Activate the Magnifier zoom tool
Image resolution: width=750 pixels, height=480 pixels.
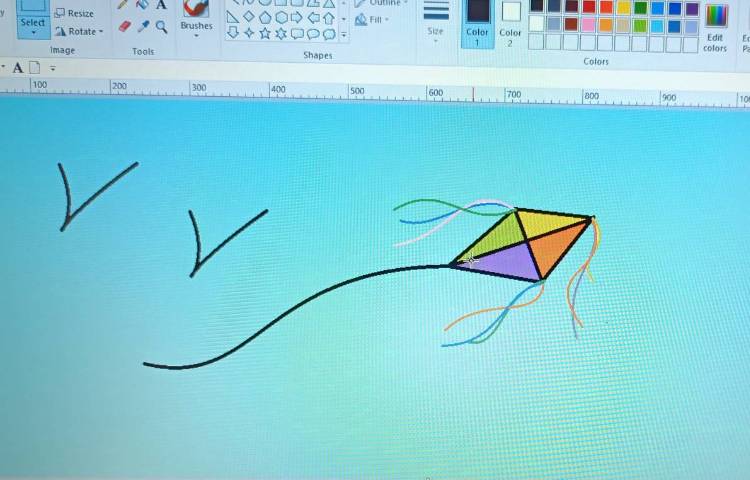click(161, 27)
